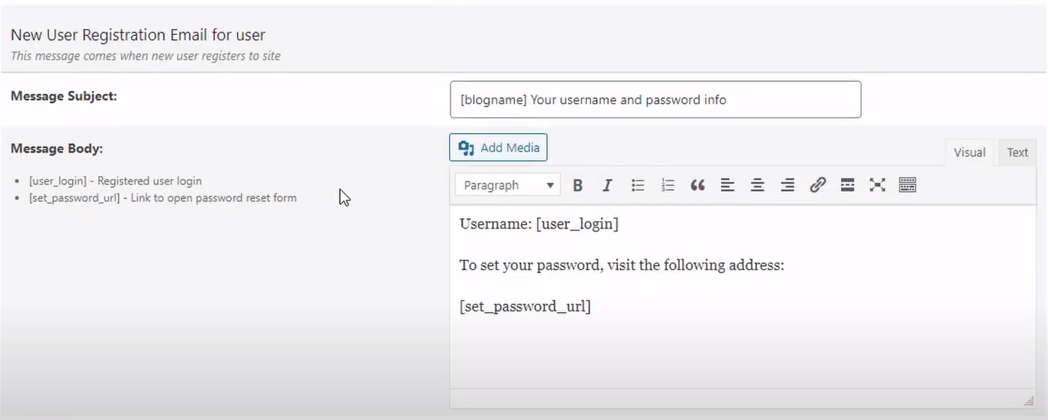Image resolution: width=1048 pixels, height=420 pixels.
Task: Click the [set_password_url] line in message body
Action: pyautogui.click(x=525, y=307)
